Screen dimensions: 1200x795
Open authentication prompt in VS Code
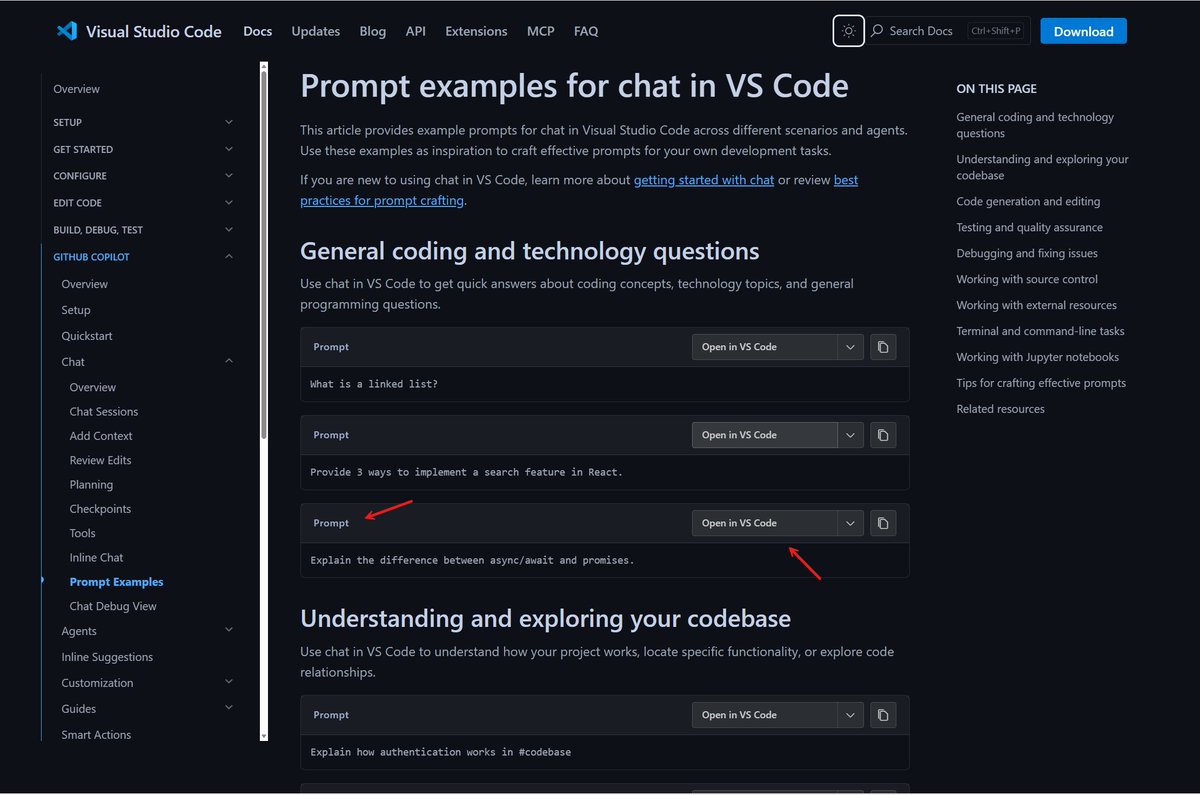(764, 715)
